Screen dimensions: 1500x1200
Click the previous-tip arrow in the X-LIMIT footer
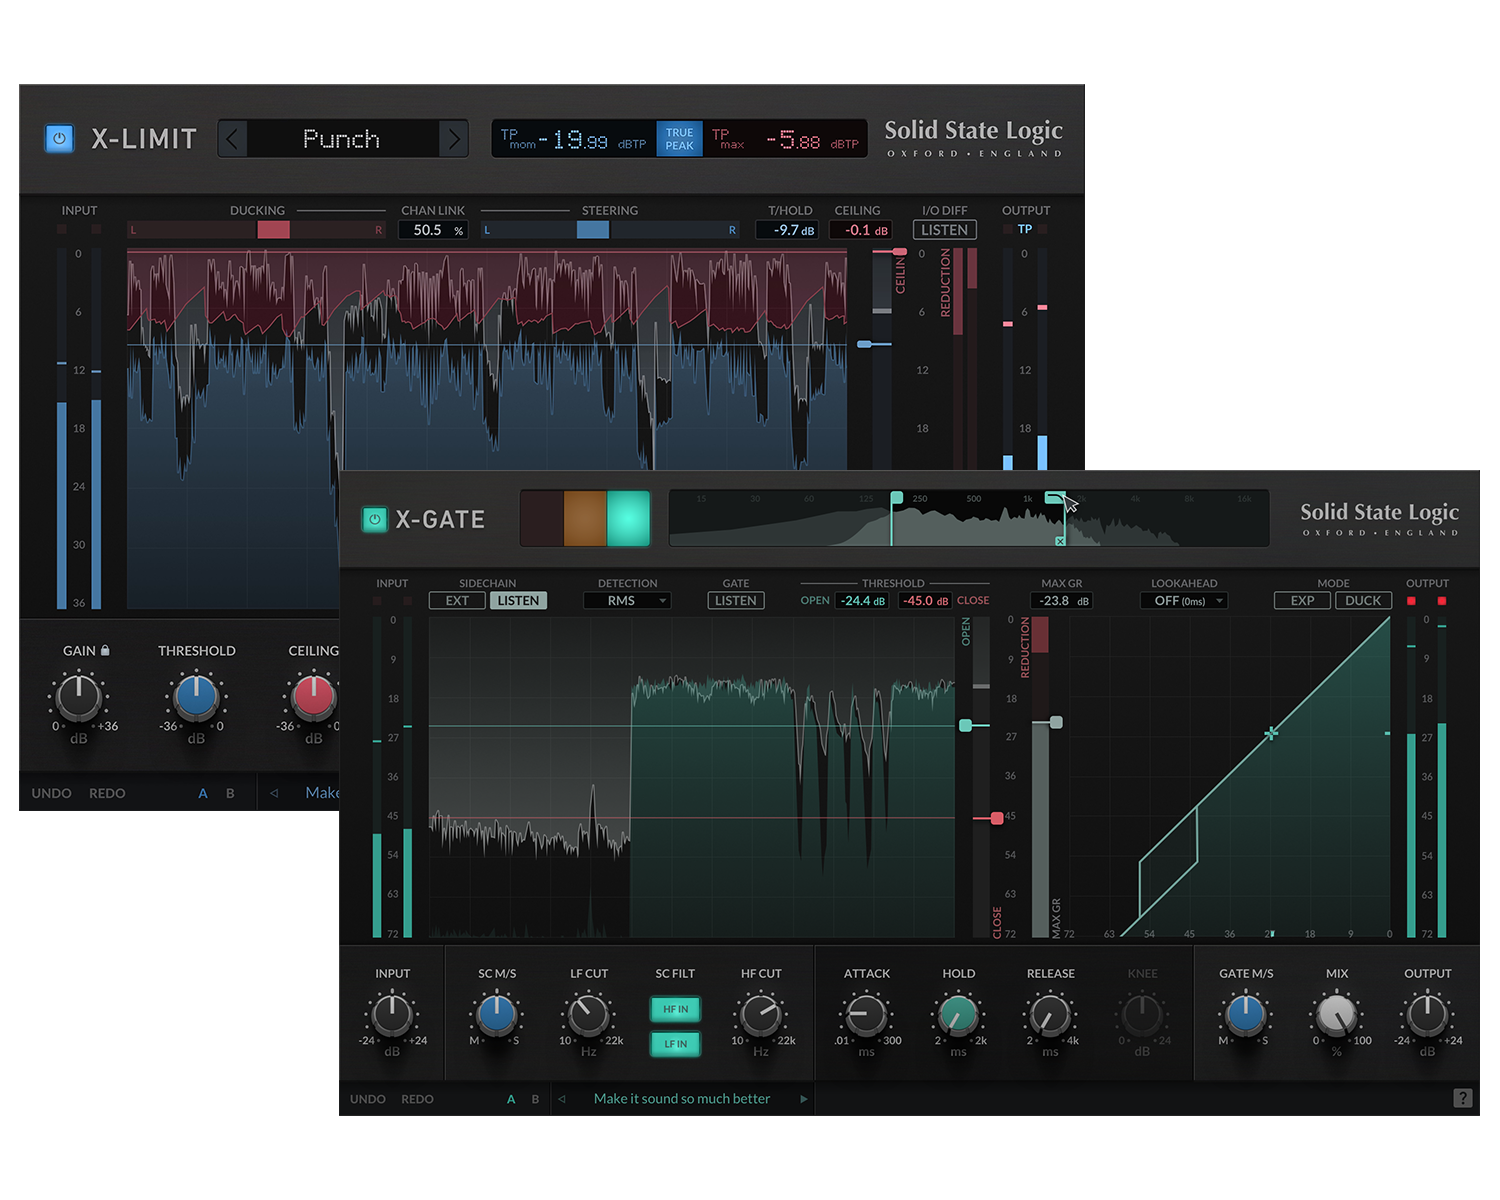274,793
